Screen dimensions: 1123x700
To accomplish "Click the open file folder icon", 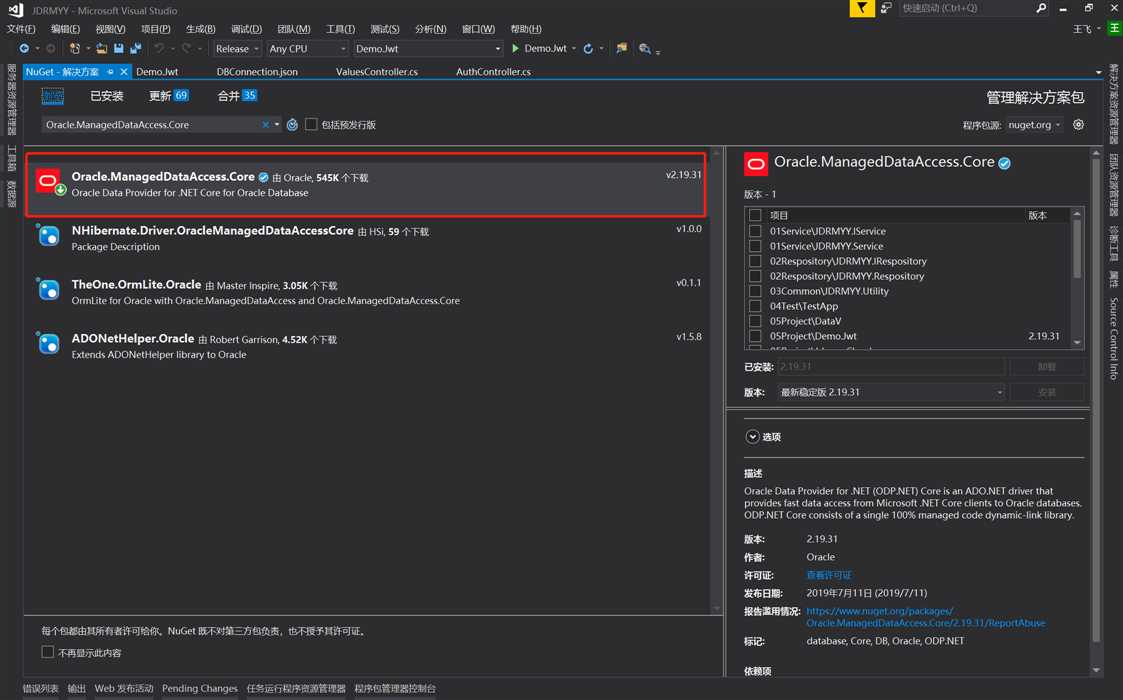I will click(102, 49).
